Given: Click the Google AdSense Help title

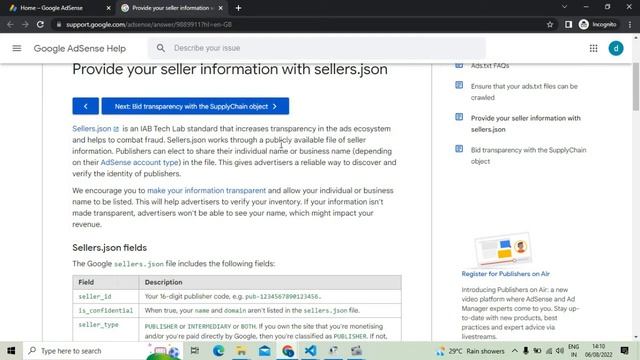Looking at the screenshot, I should pos(80,49).
